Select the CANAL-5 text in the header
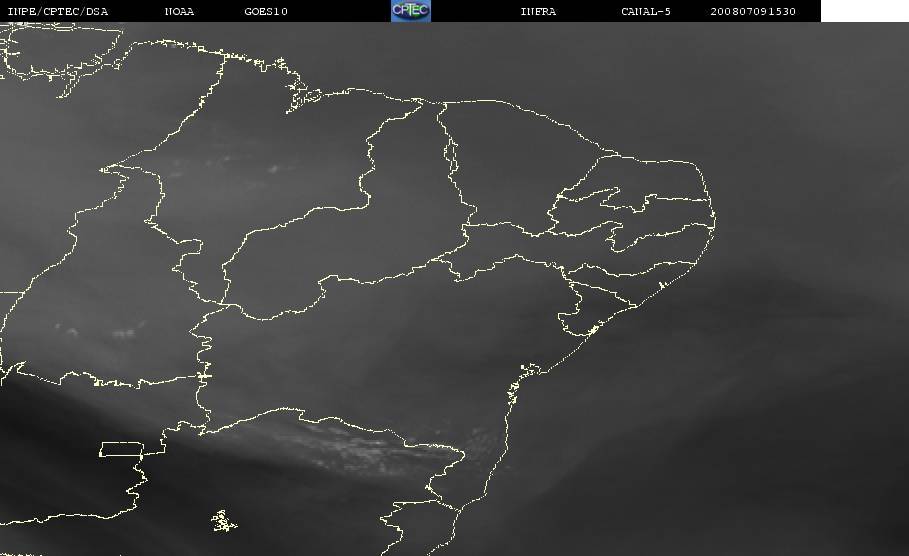The height and width of the screenshot is (556, 909). (x=645, y=11)
